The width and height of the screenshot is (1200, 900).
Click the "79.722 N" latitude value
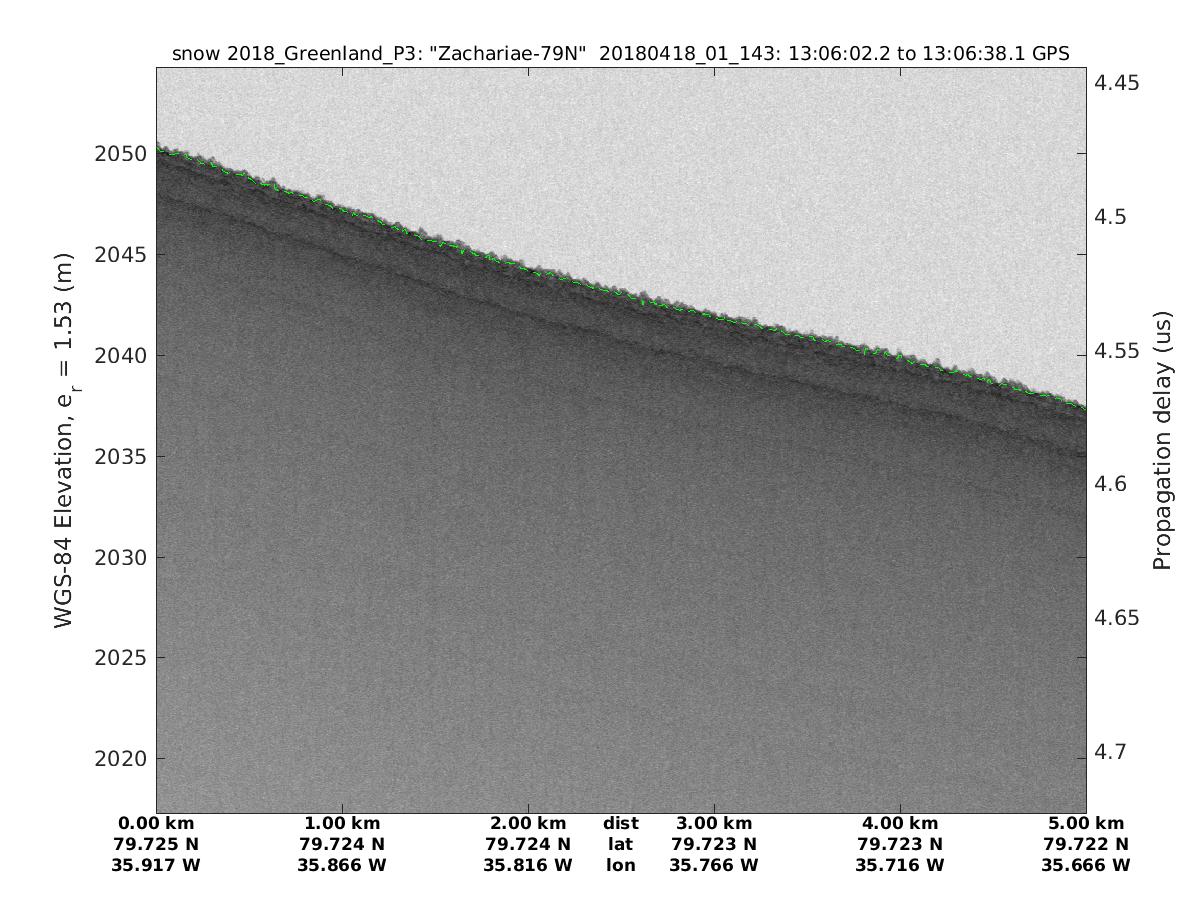pos(1086,845)
